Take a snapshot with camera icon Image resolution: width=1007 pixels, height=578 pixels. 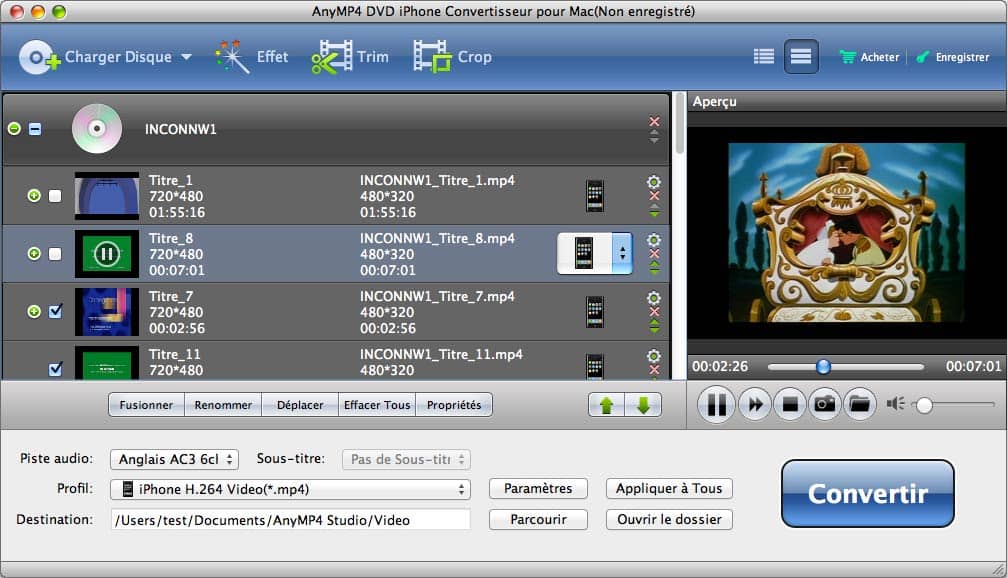click(x=825, y=404)
